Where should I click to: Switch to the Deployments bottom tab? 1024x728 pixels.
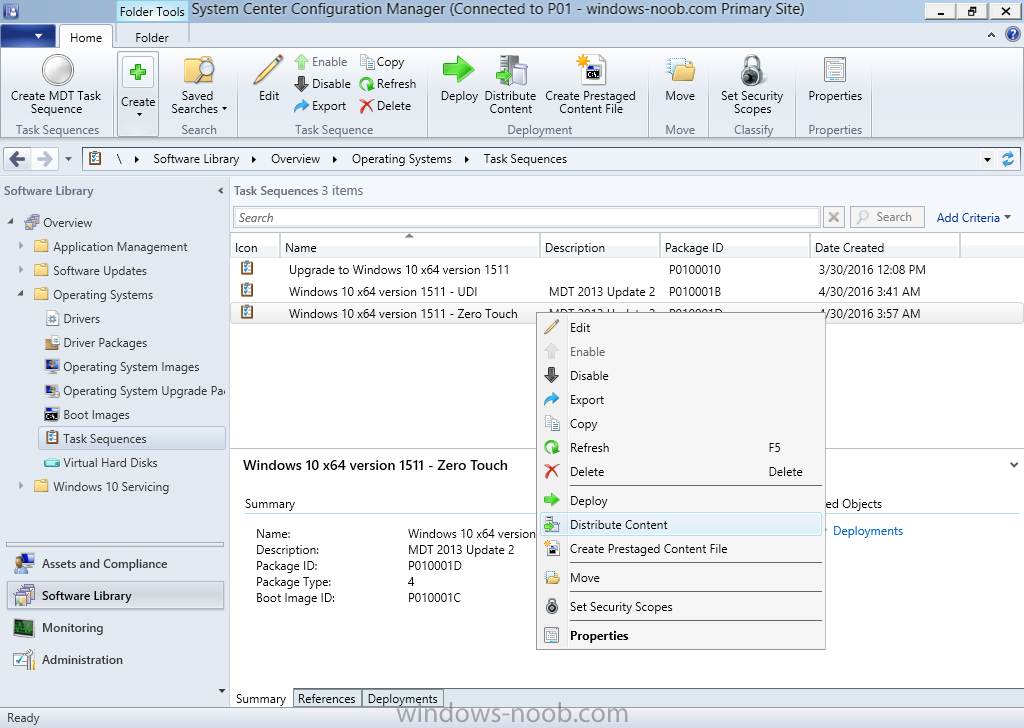(402, 699)
